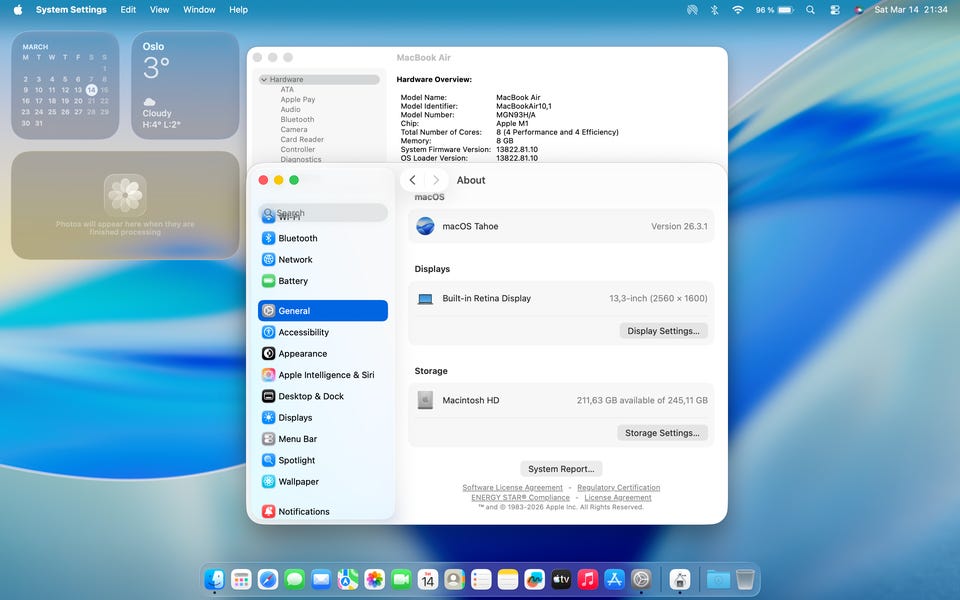
Task: Click the Display Settings button
Action: pos(663,331)
